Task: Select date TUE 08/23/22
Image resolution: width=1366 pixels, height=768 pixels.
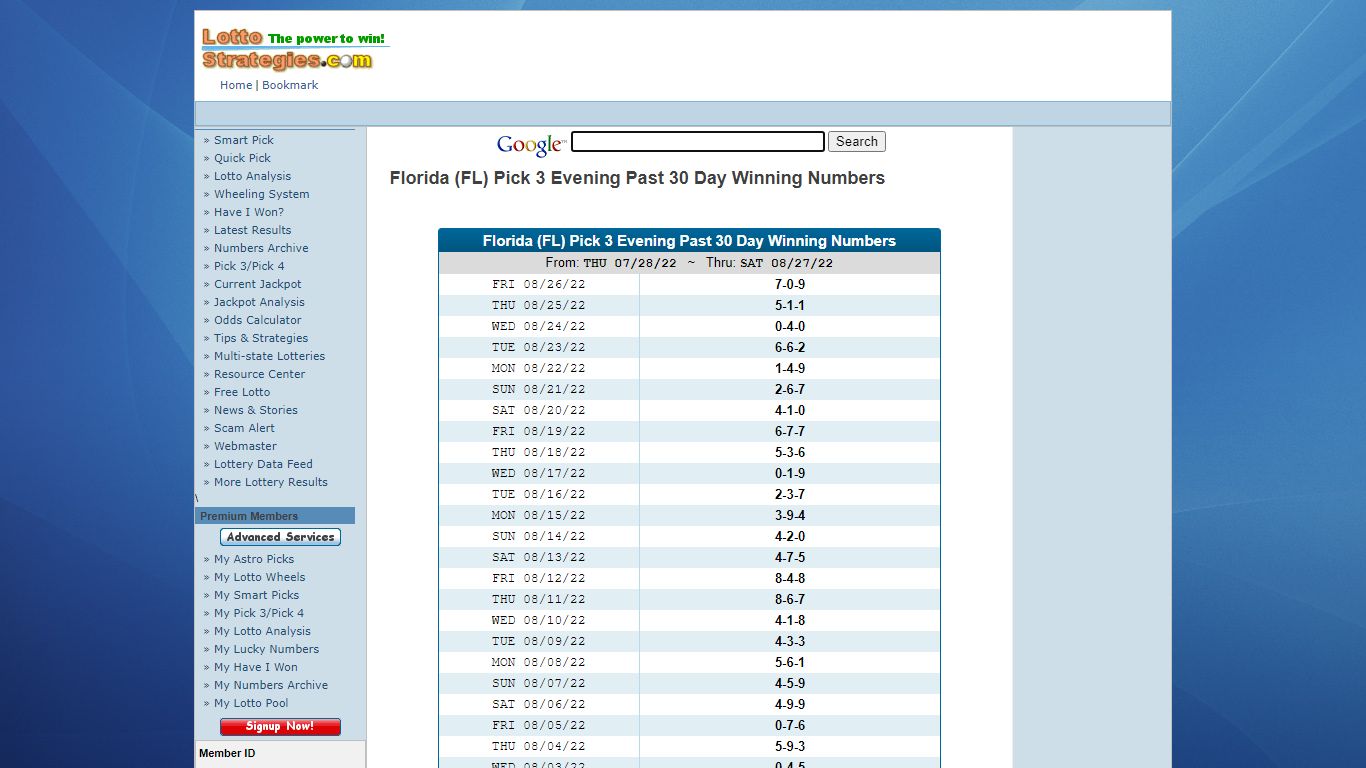Action: [539, 347]
